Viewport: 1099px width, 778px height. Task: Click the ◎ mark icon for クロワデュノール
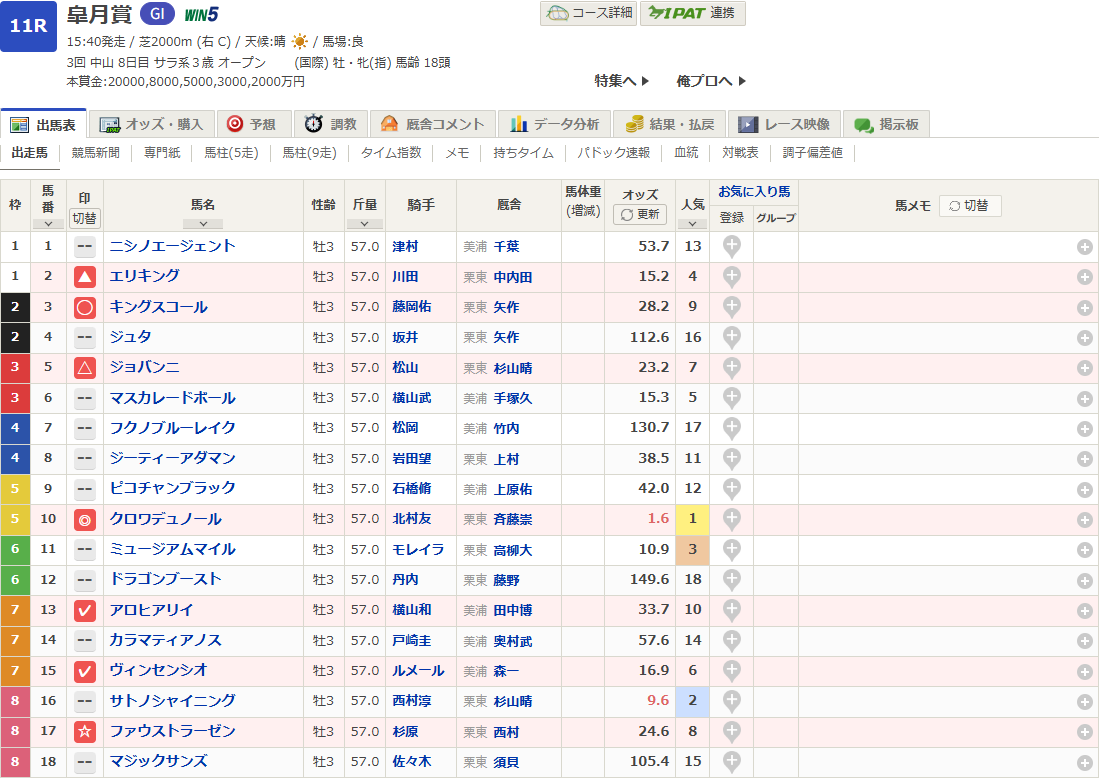tap(85, 519)
